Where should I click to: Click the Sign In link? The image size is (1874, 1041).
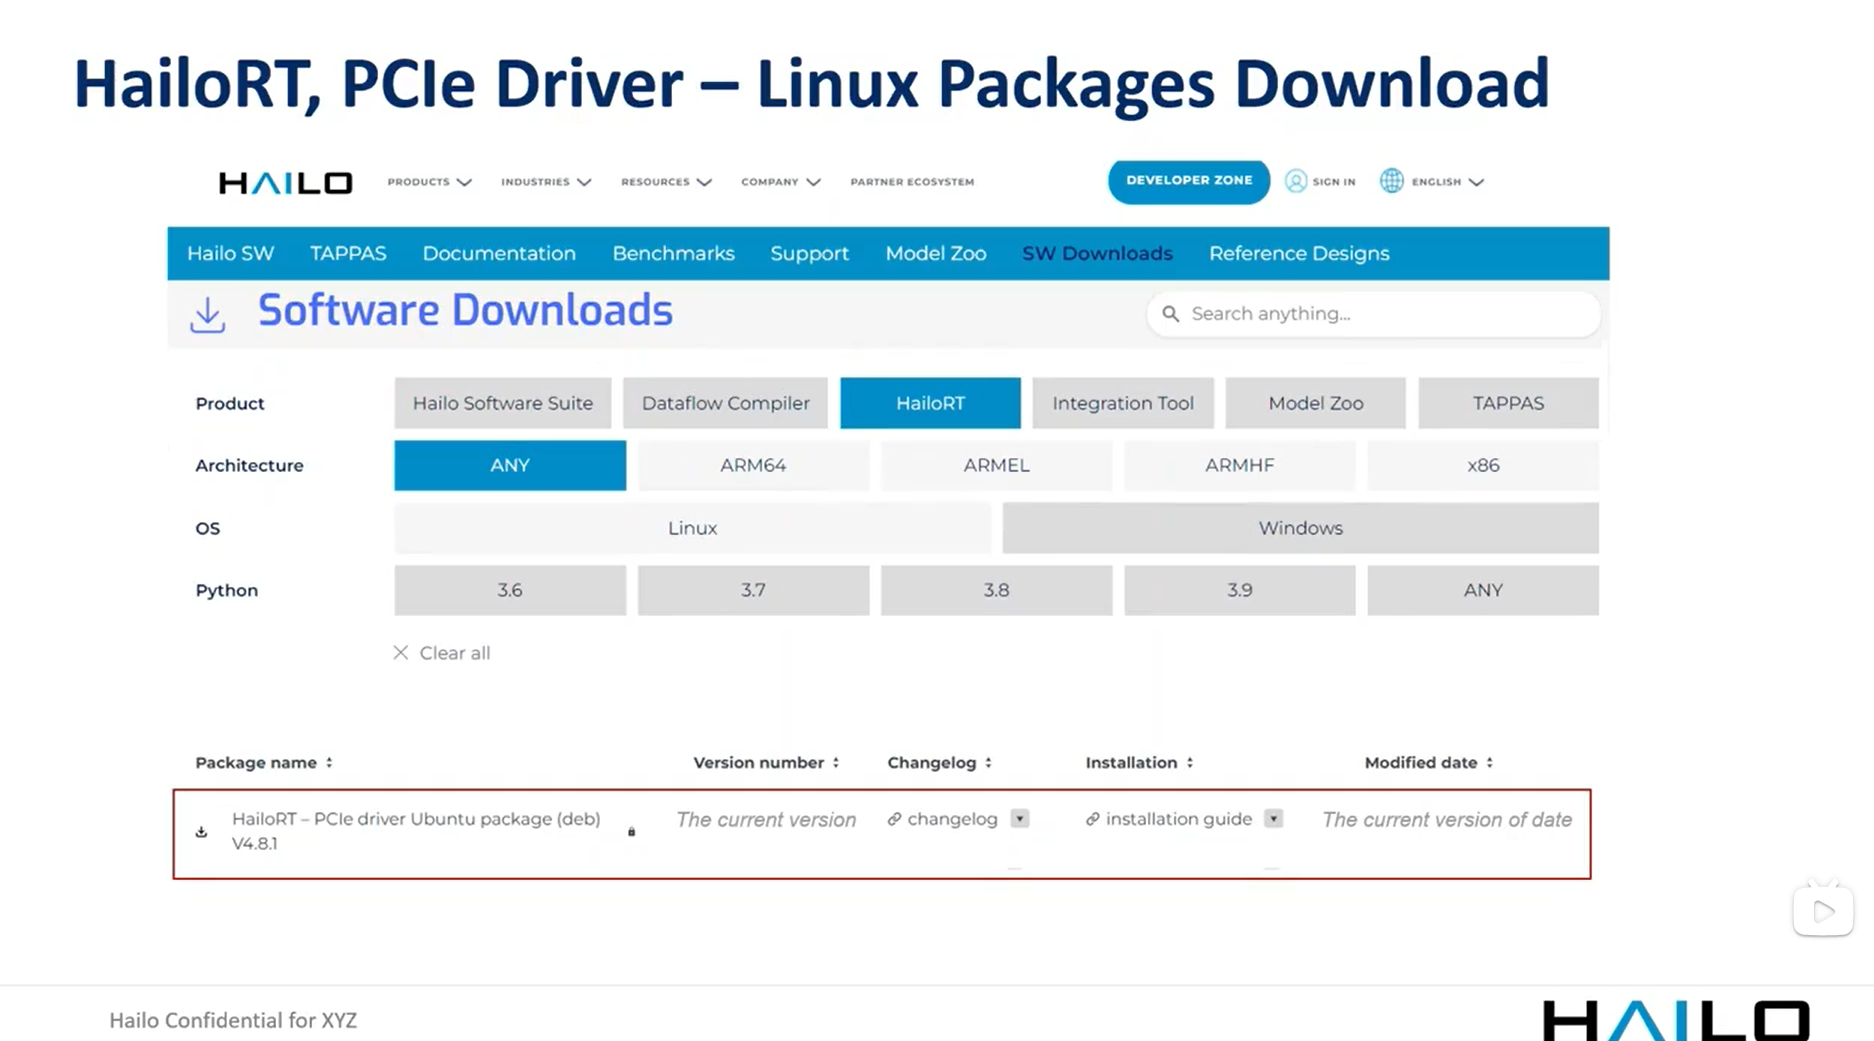(1333, 182)
